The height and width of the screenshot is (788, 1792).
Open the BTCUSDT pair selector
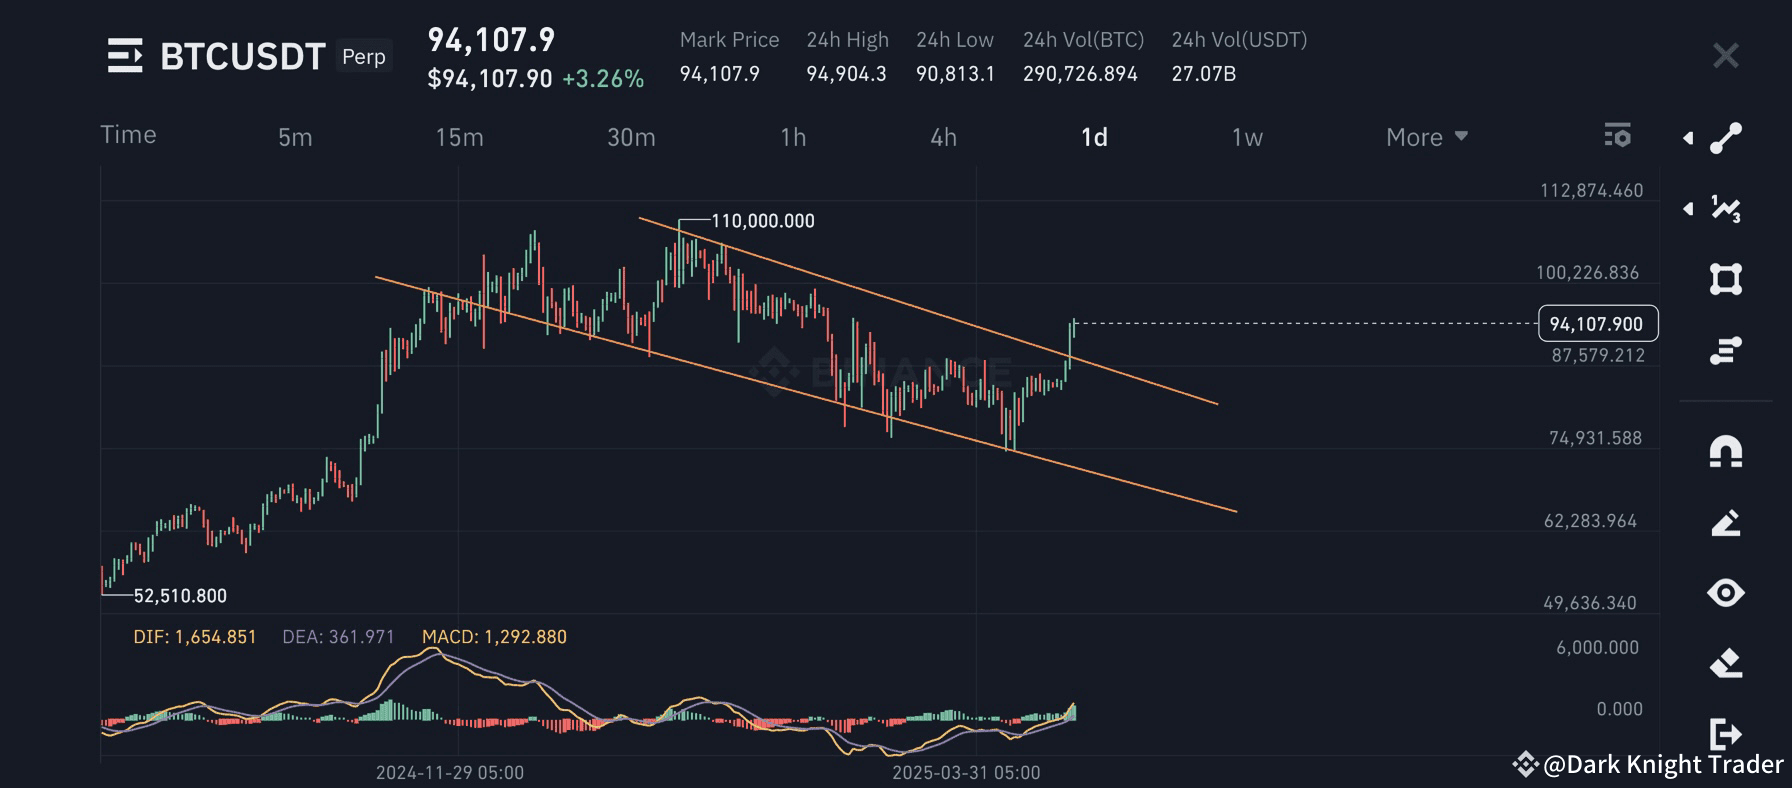243,57
